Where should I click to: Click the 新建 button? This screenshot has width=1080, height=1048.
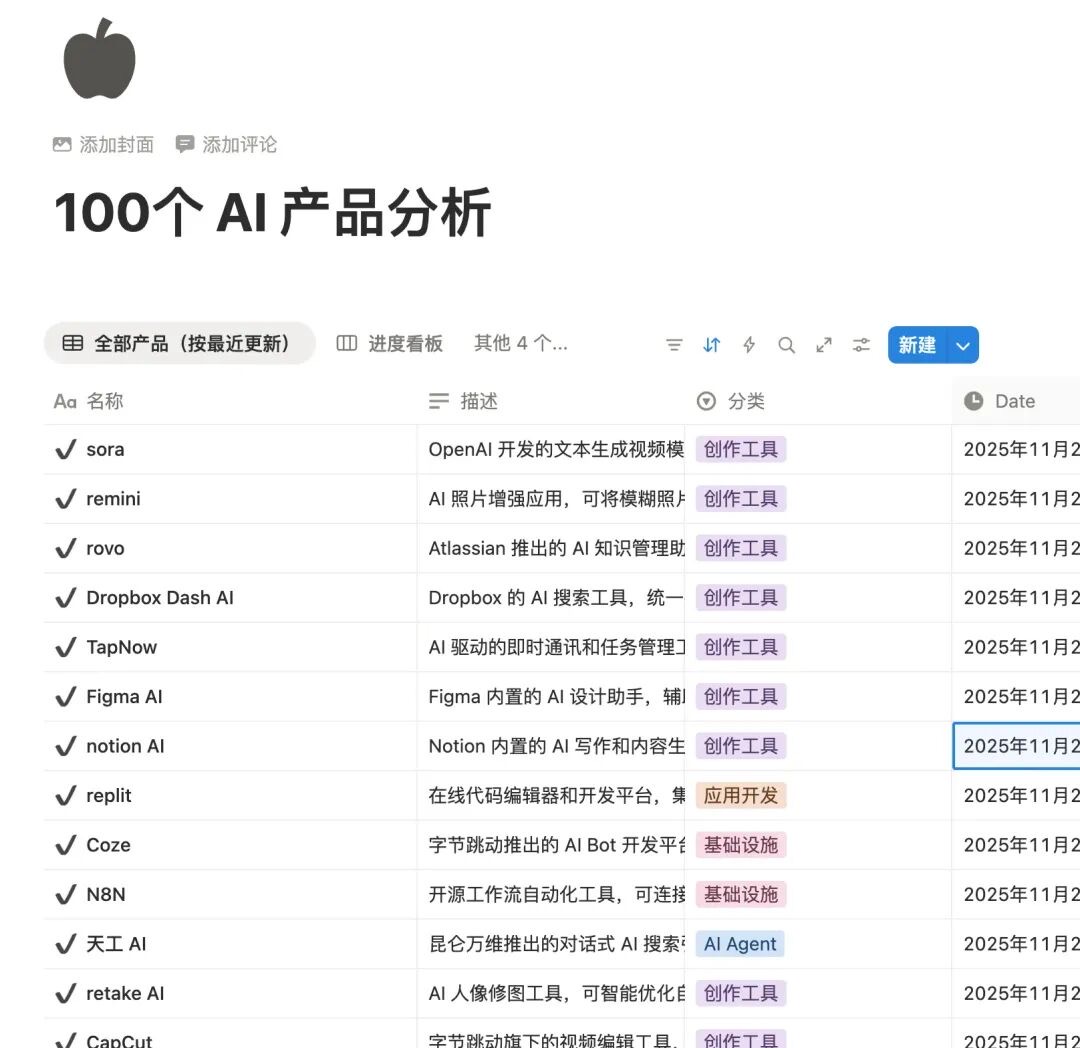click(x=916, y=345)
